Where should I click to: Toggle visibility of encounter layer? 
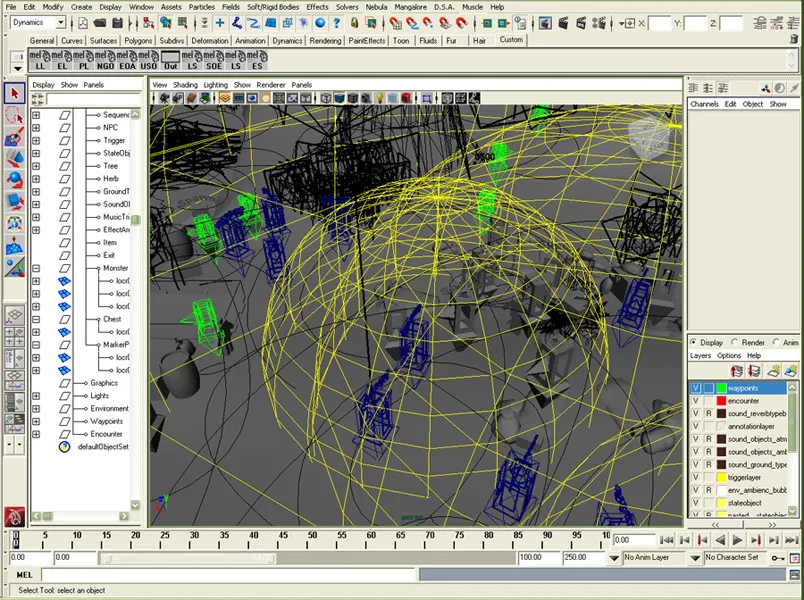(x=696, y=401)
